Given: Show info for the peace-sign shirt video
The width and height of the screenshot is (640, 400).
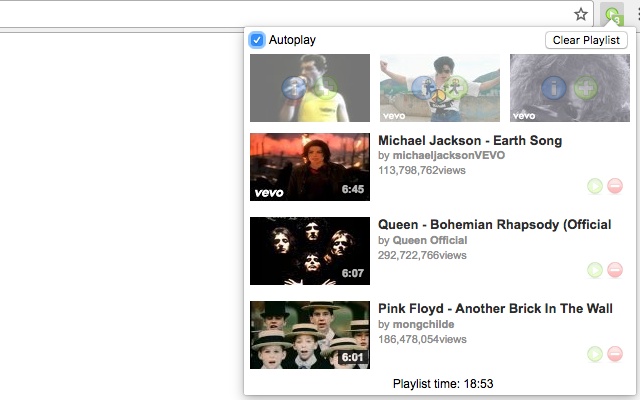Looking at the screenshot, I should [424, 87].
